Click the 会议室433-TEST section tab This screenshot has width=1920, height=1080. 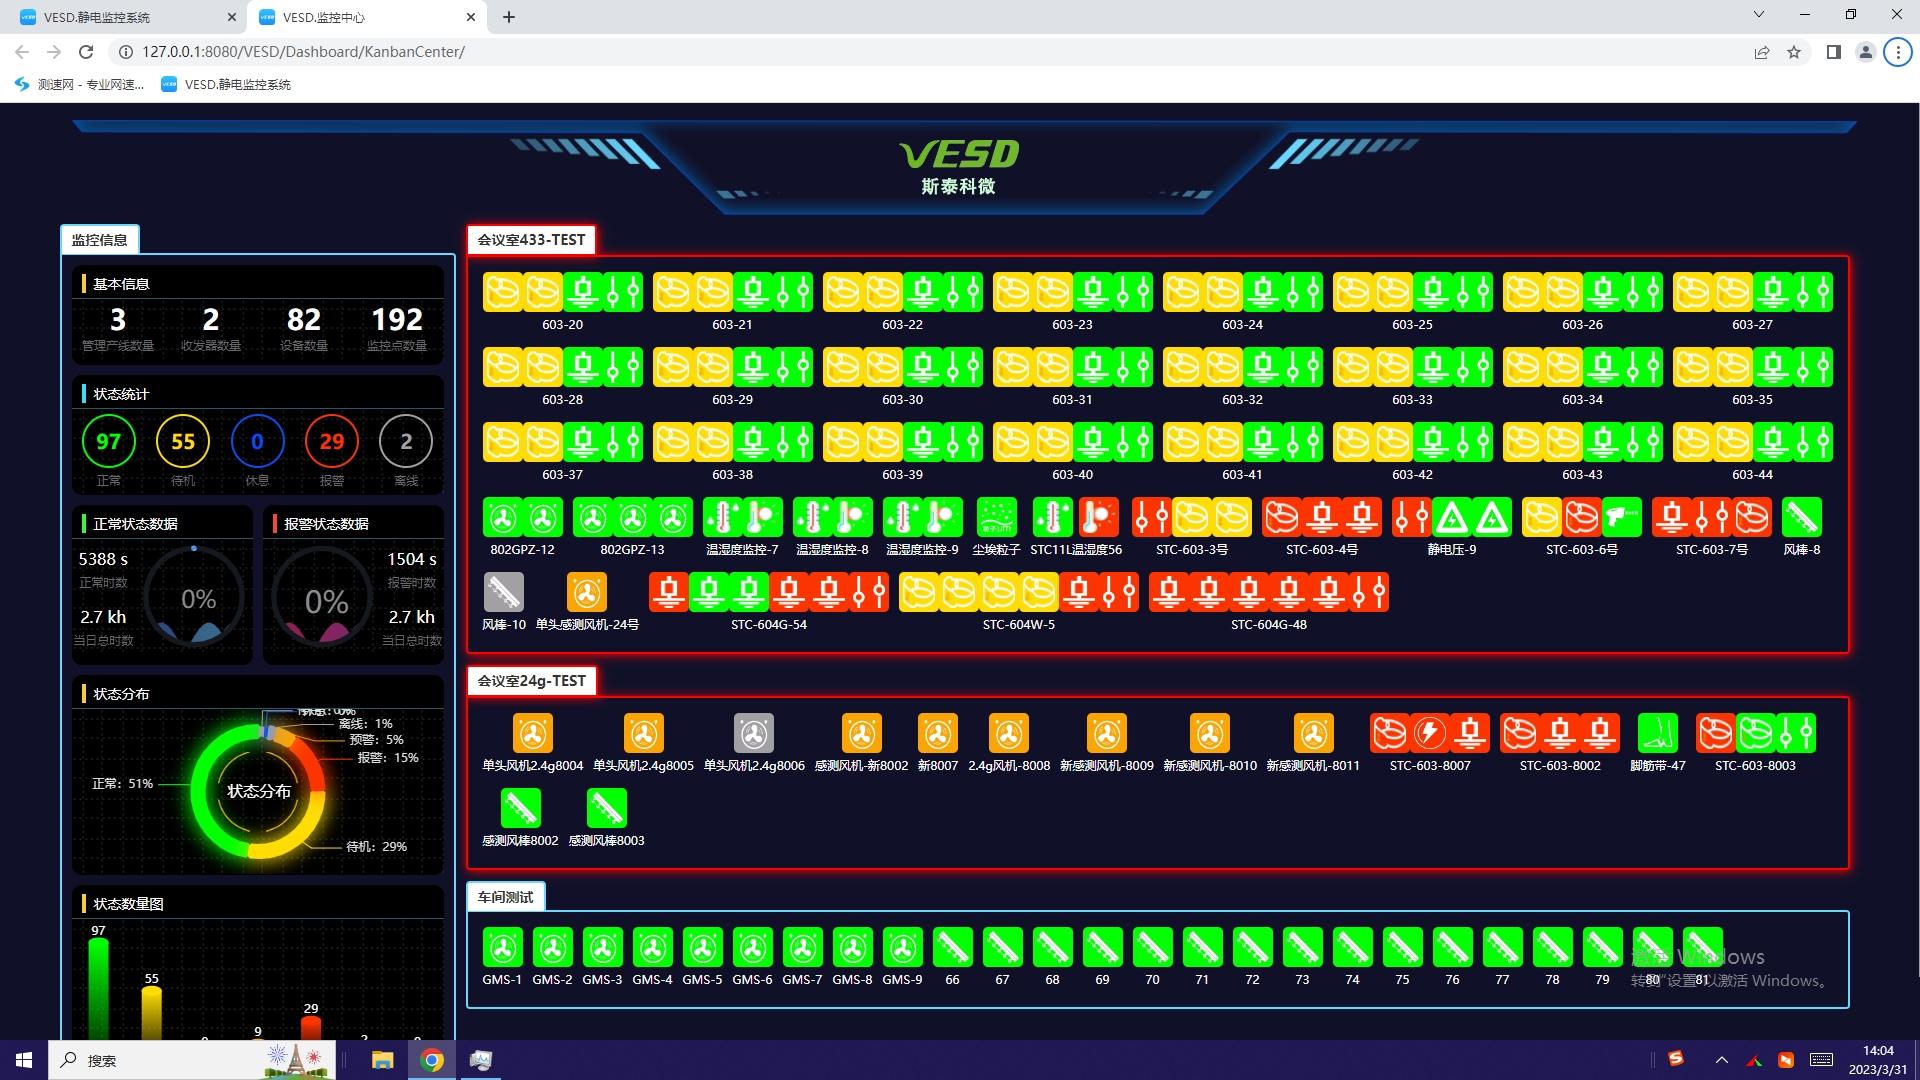click(x=531, y=240)
